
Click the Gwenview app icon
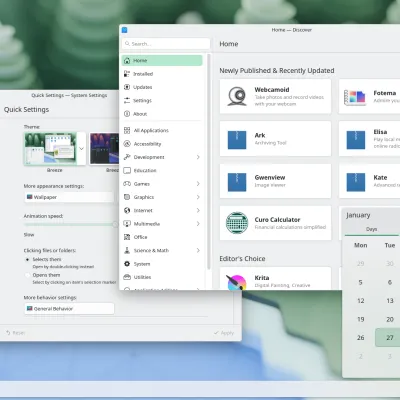click(237, 182)
